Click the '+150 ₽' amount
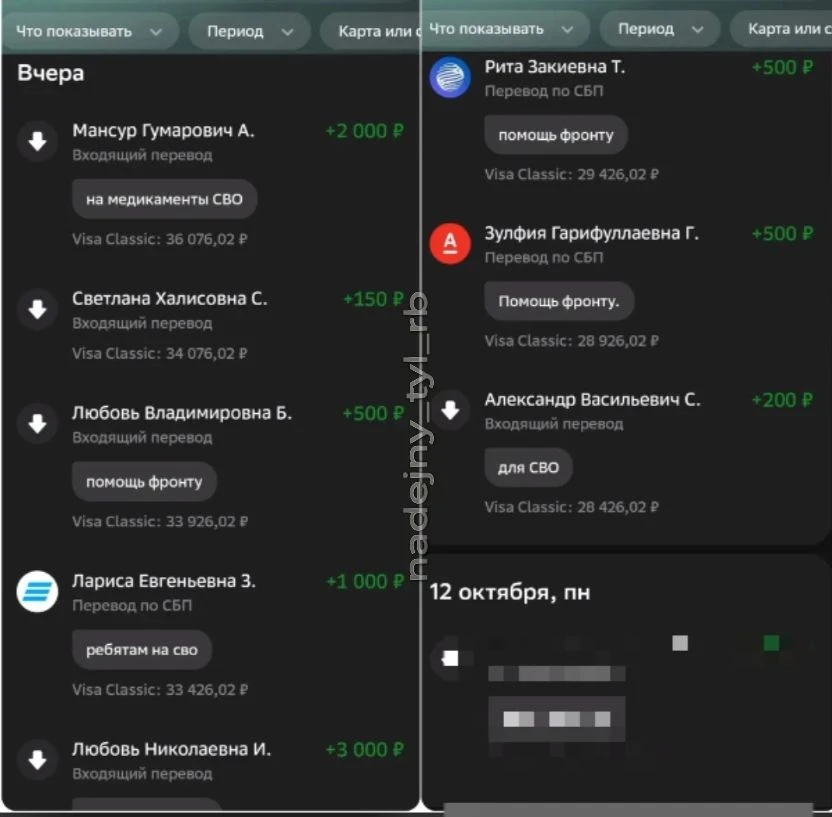The image size is (832, 817). (x=374, y=299)
